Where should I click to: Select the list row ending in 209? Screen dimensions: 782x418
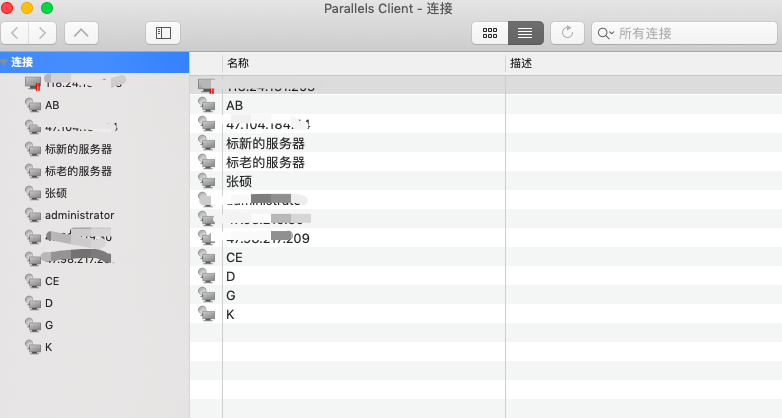tap(486, 238)
